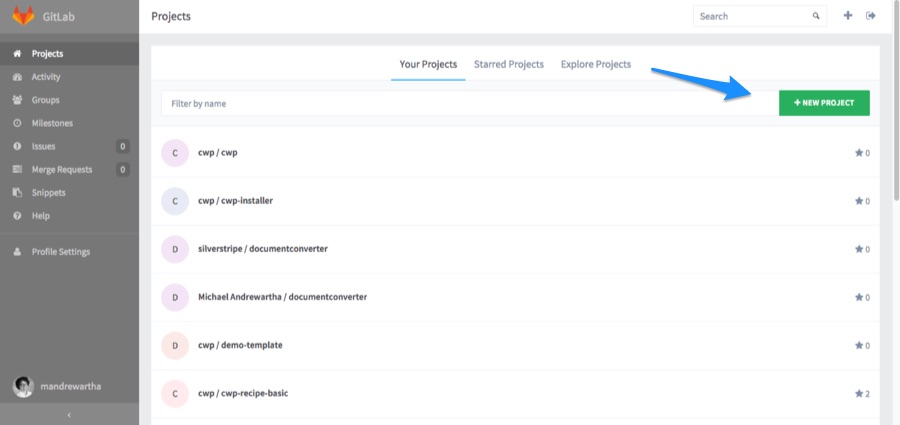The width and height of the screenshot is (900, 425).
Task: Open Milestones in the sidebar
Action: pos(69,123)
